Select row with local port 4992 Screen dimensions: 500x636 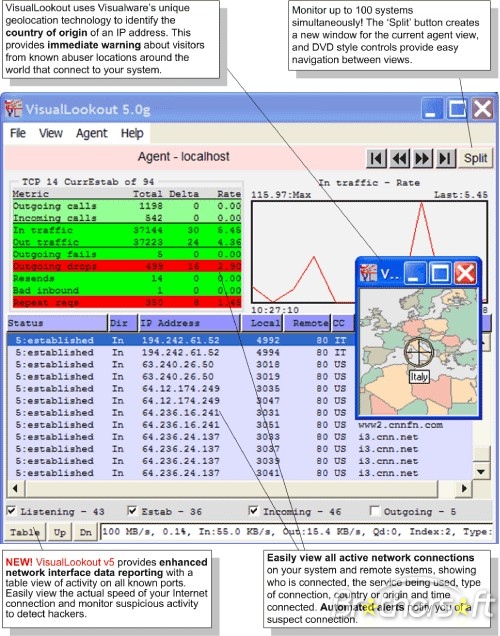181,340
